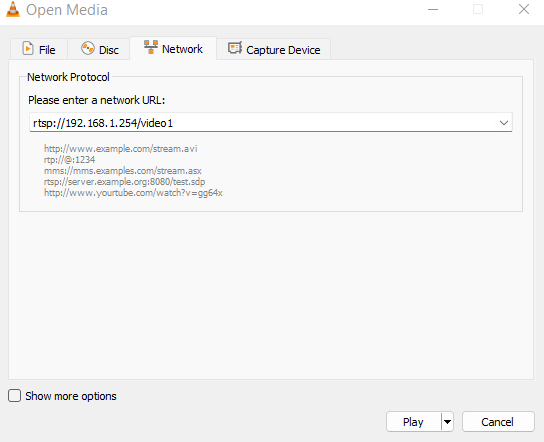This screenshot has height=442, width=544.
Task: Click the 'Please enter a network URL' label
Action: point(96,100)
